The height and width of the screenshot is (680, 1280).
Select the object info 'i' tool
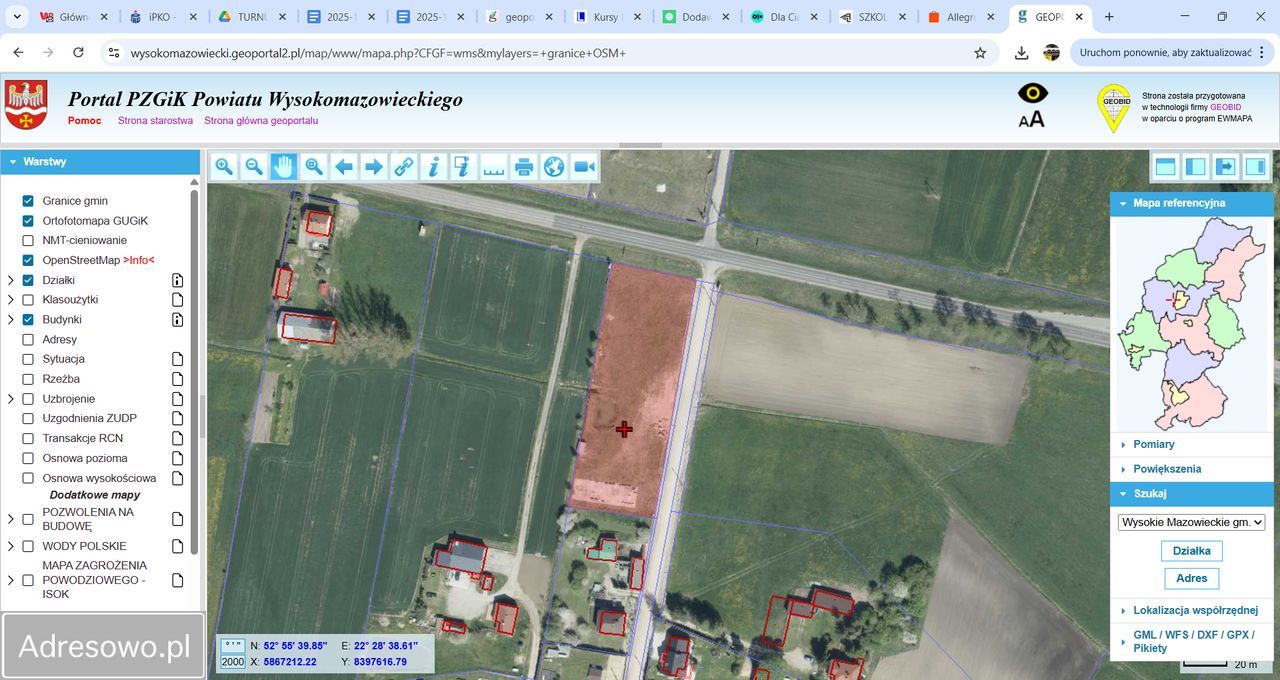(434, 167)
